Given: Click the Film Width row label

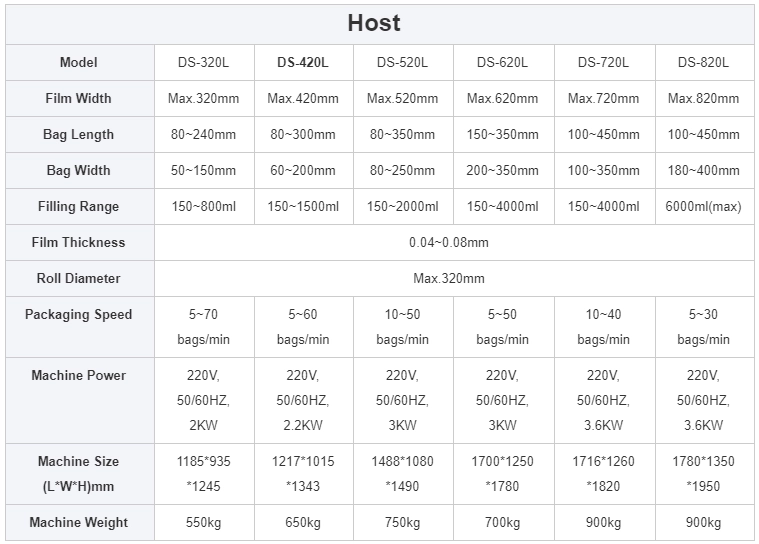Looking at the screenshot, I should 80,98.
